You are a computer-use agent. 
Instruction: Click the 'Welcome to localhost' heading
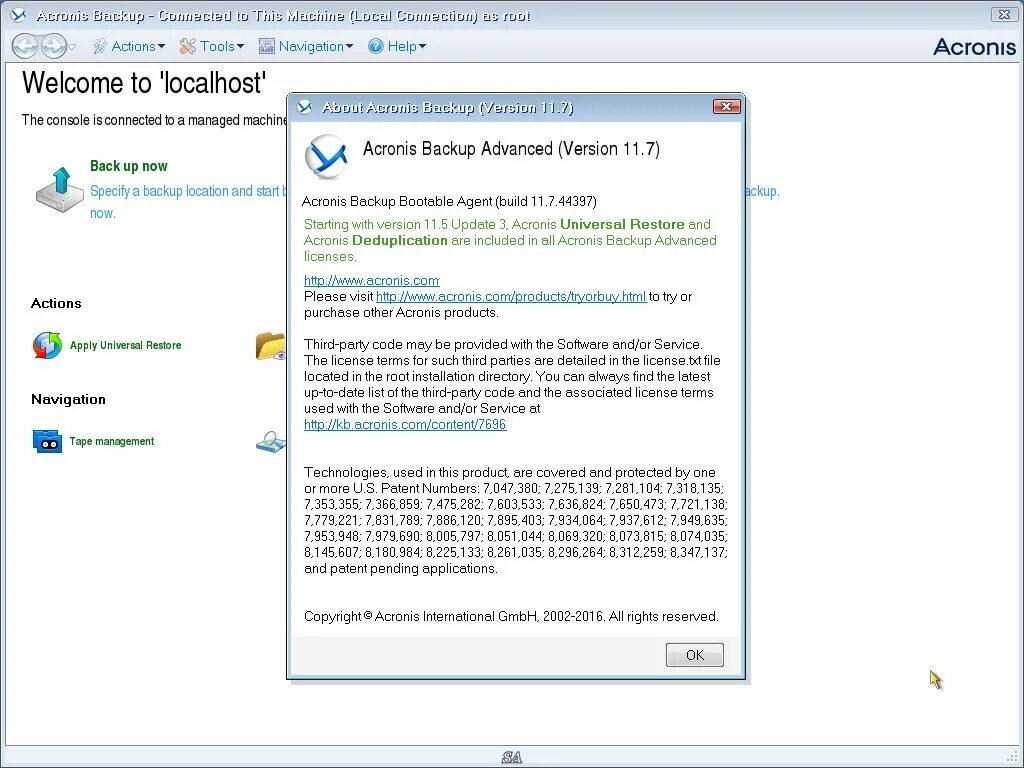click(x=144, y=83)
